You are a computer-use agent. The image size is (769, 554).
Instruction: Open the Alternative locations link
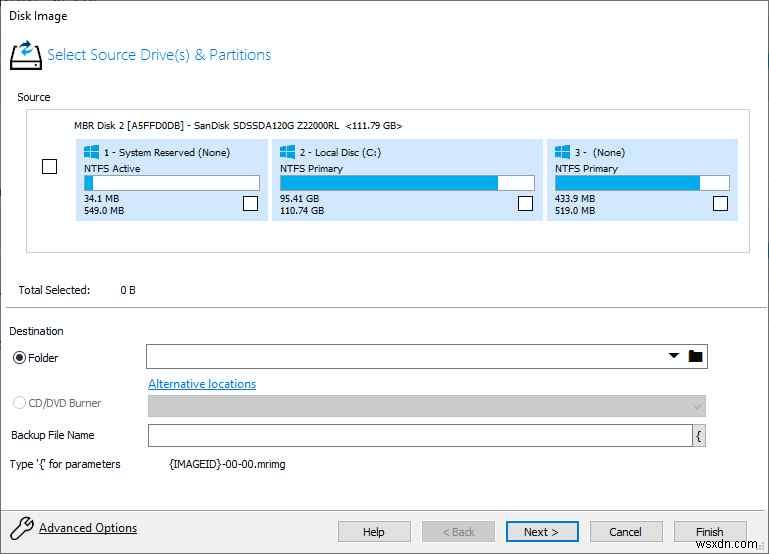tap(202, 384)
